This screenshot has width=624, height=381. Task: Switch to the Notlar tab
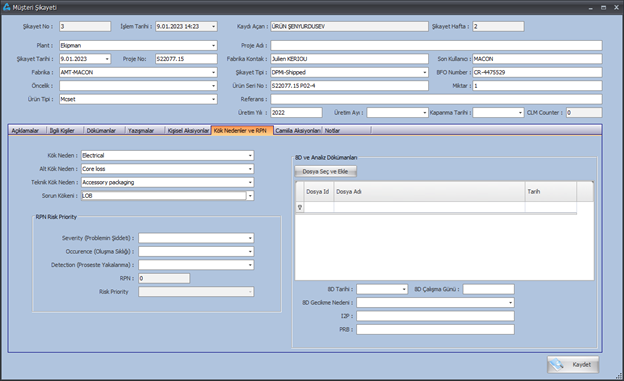tap(332, 131)
